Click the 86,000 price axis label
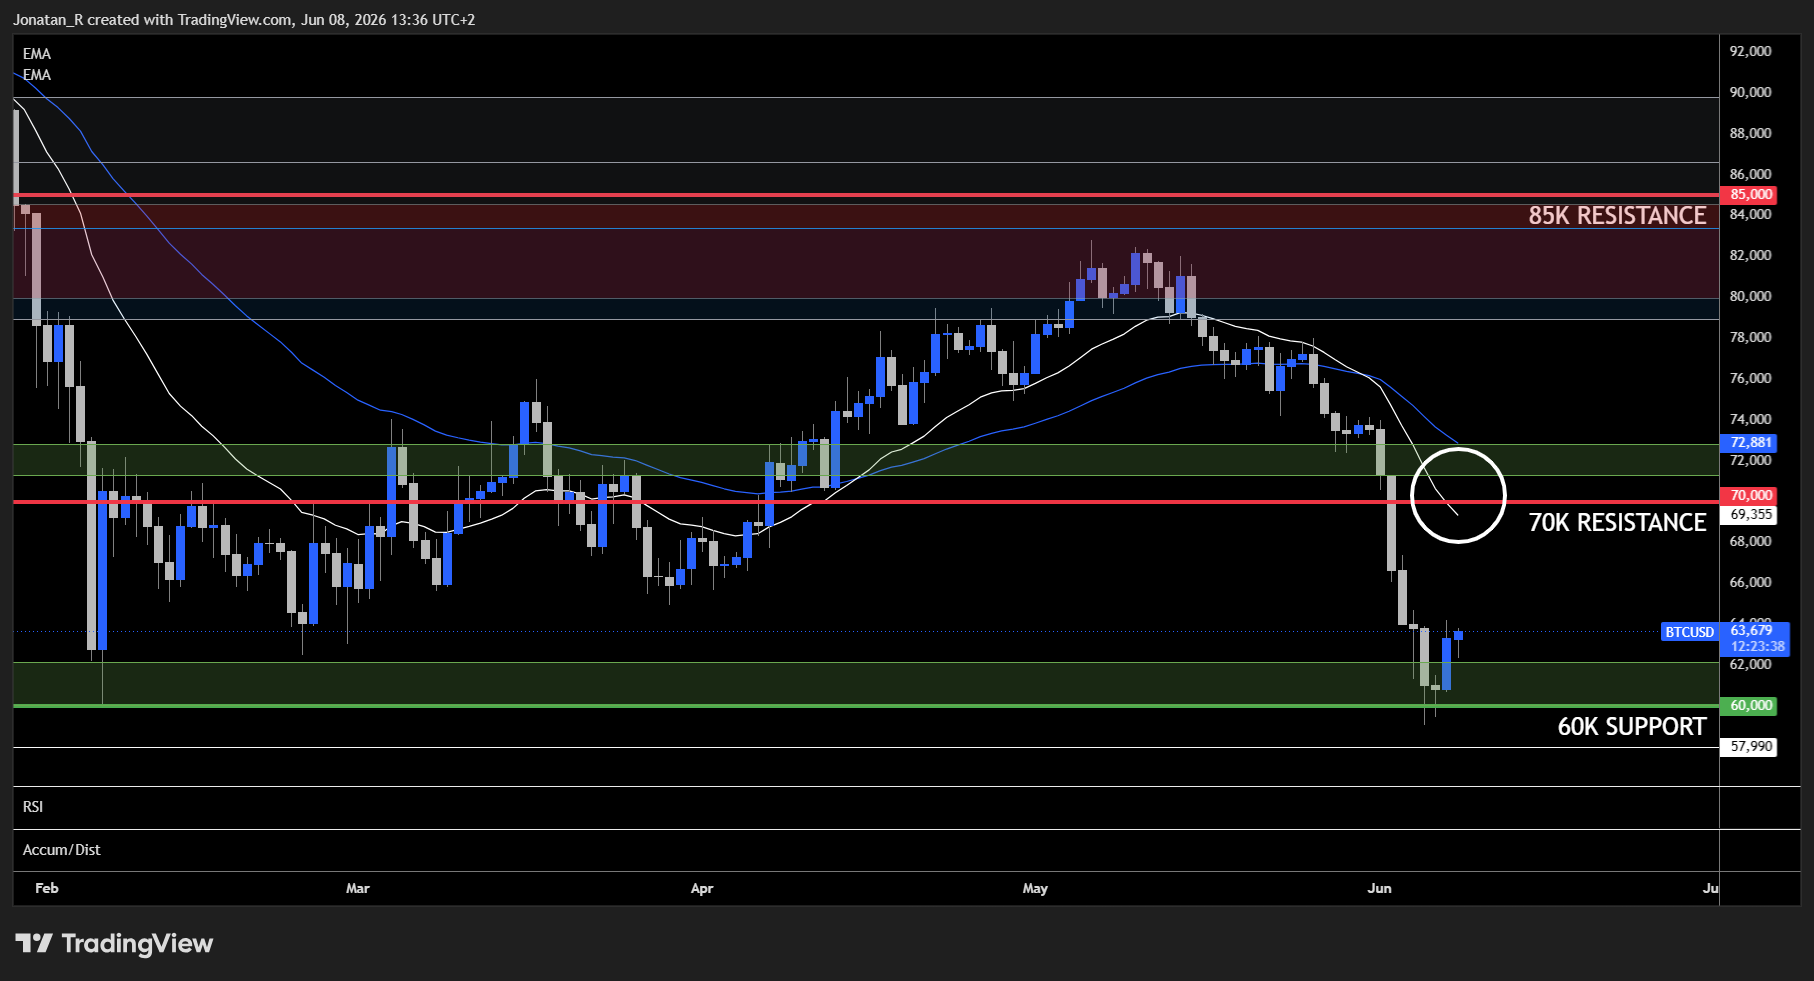Screen dimensions: 1814x981 [x=1750, y=174]
